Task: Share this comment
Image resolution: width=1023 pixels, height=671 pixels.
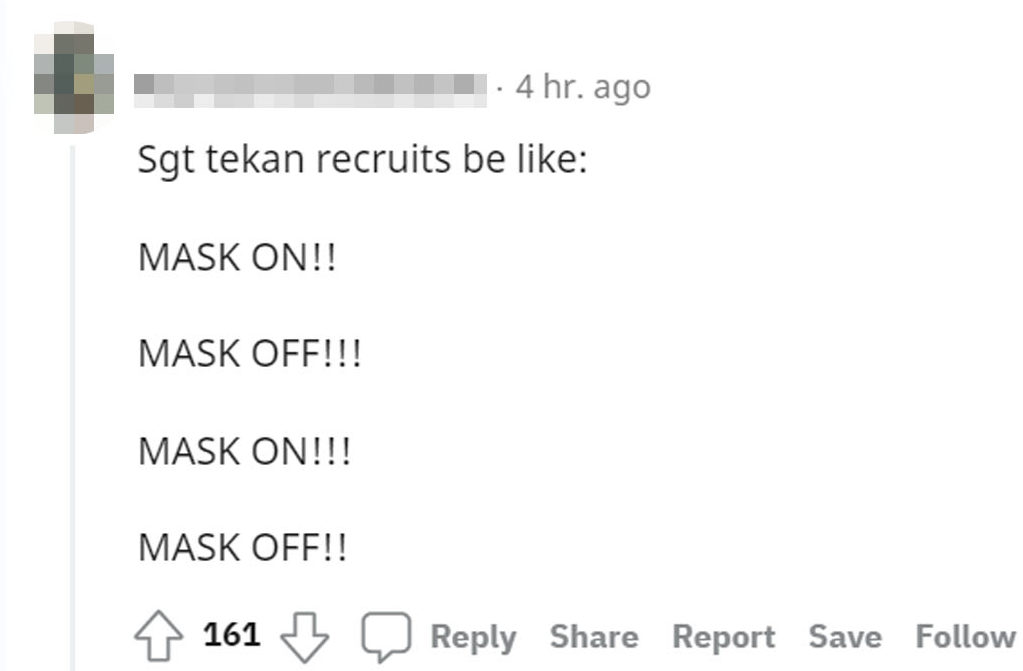Action: tap(593, 637)
